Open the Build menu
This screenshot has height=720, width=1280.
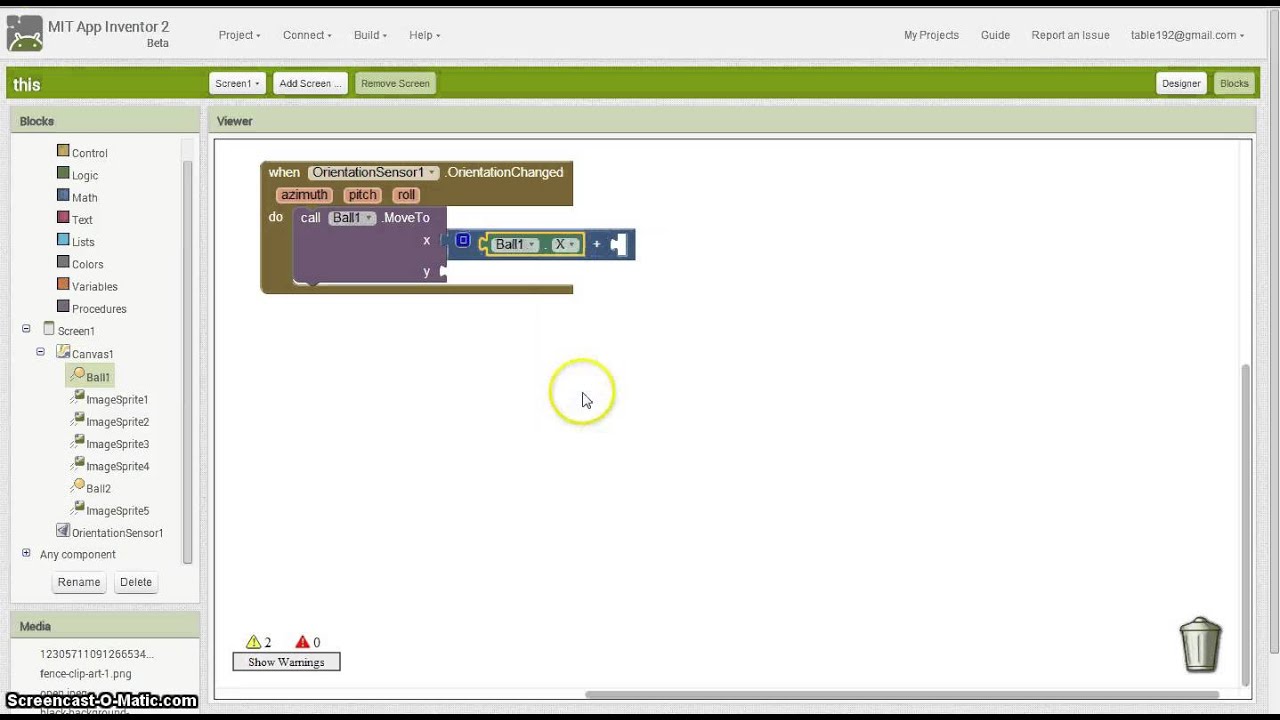click(370, 35)
